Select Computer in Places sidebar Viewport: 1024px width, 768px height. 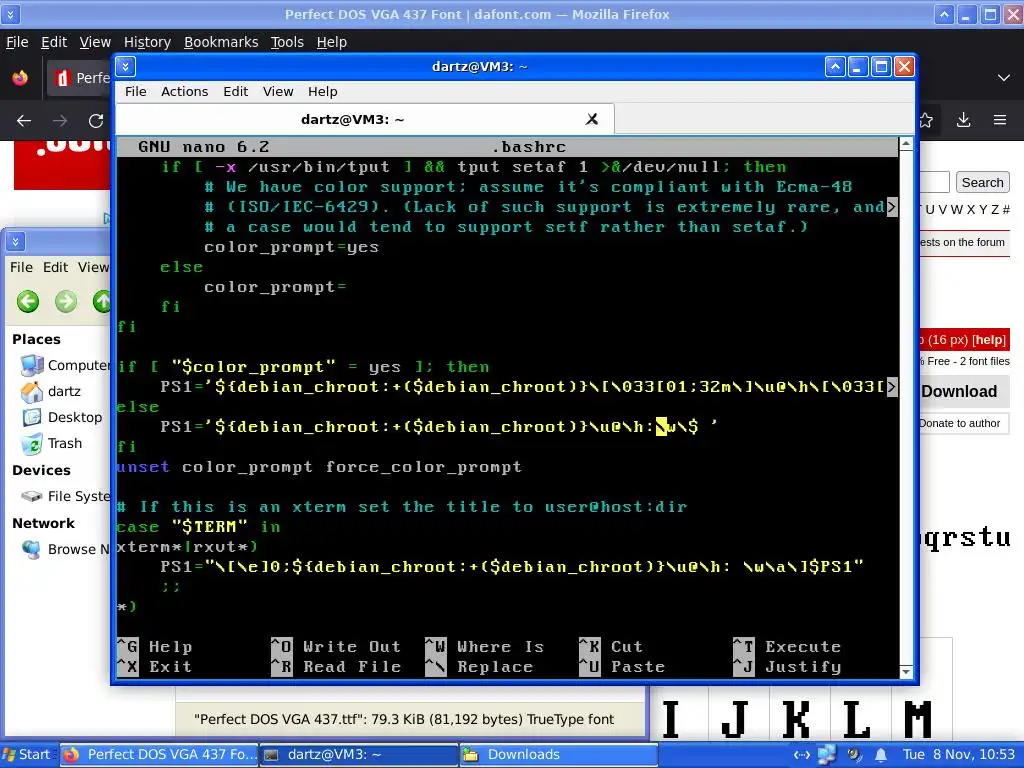pos(65,365)
